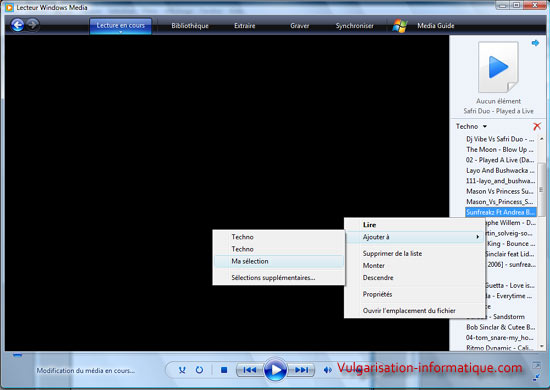
Task: Select track Bob Sinclar & Cutee B
Action: pyautogui.click(x=501, y=327)
